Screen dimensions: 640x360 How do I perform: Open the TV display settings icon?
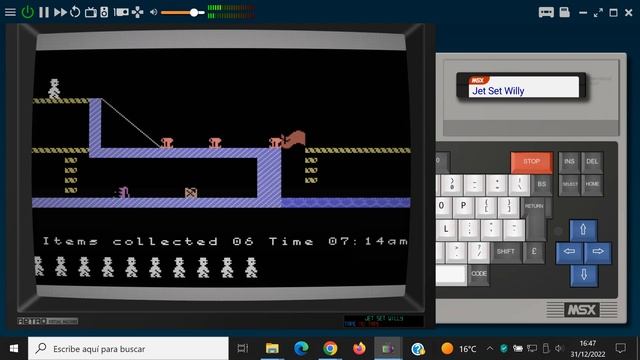90,12
